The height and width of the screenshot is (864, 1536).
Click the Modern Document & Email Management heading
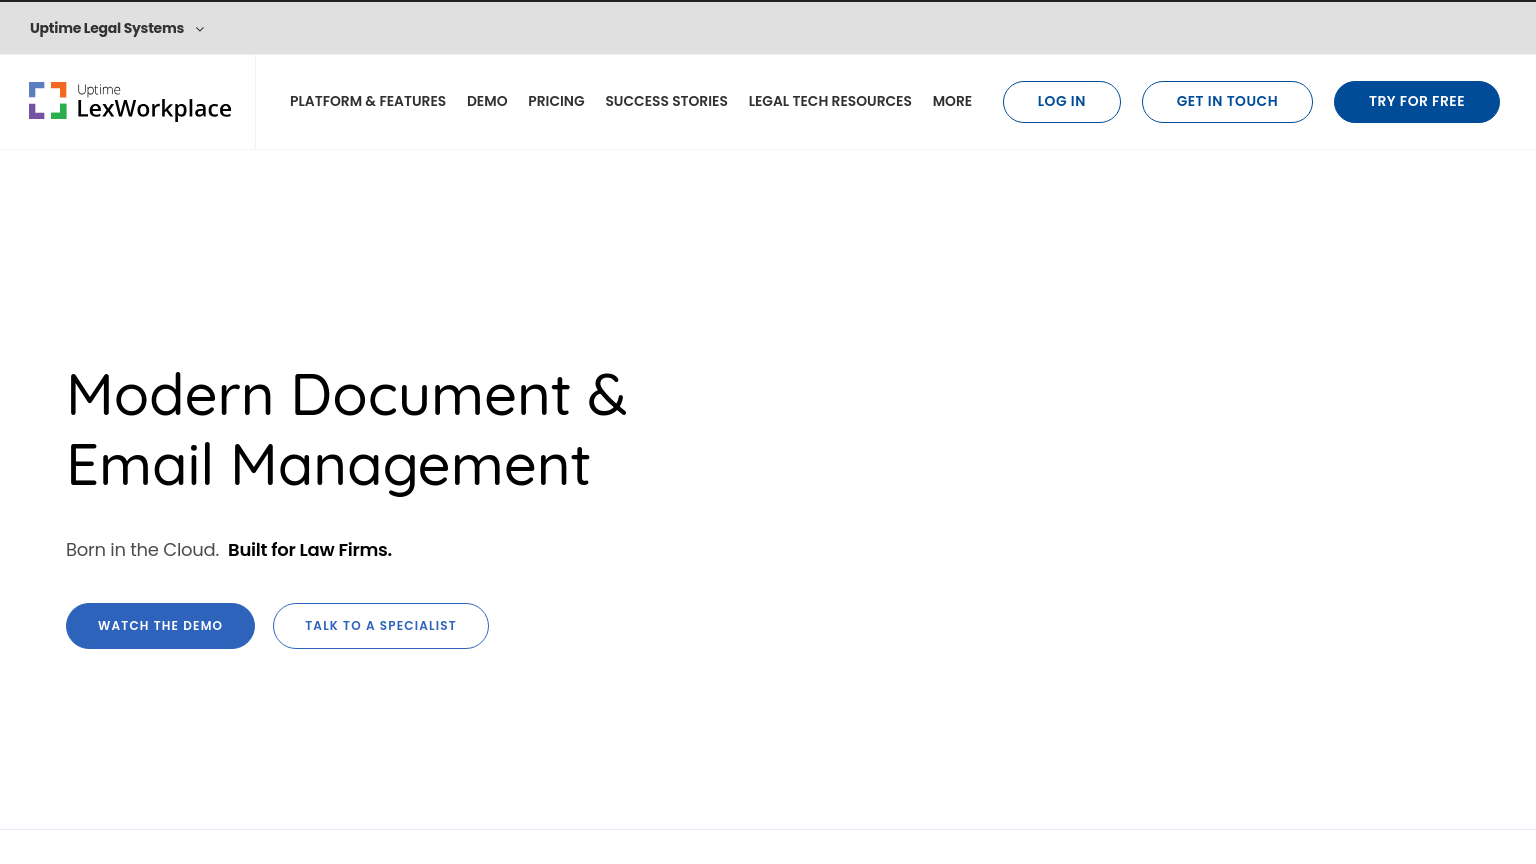click(346, 430)
